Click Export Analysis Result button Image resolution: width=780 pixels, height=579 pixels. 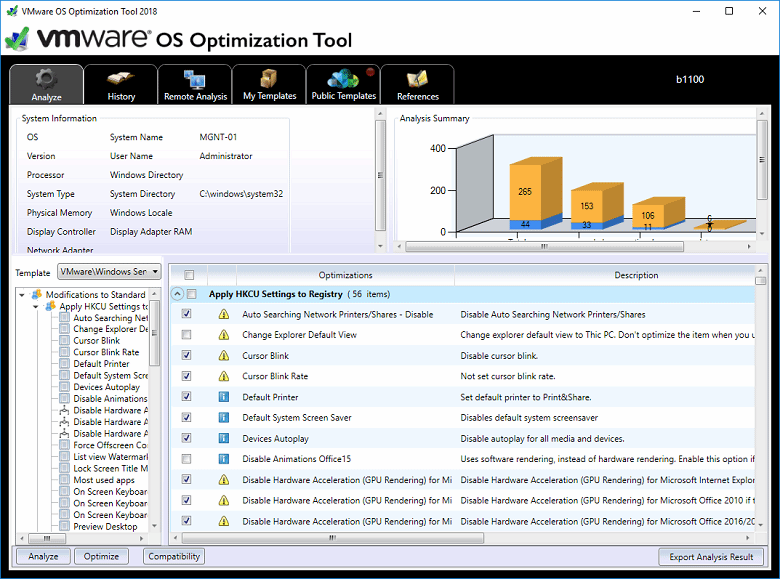click(711, 557)
